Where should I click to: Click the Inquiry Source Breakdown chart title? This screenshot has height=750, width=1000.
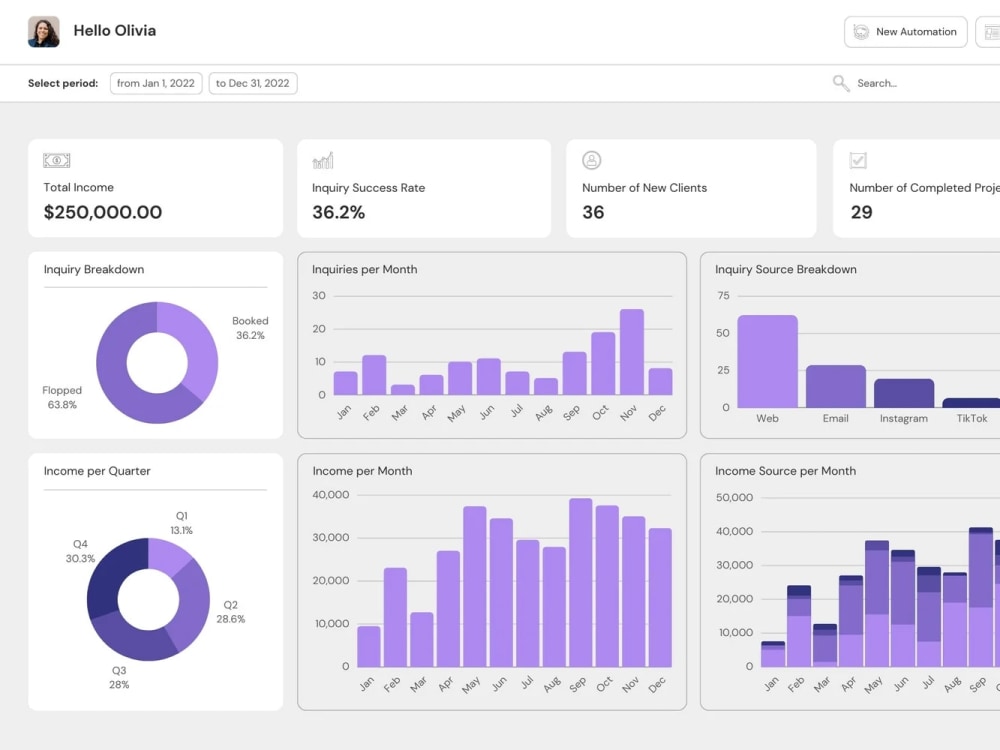[x=786, y=269]
